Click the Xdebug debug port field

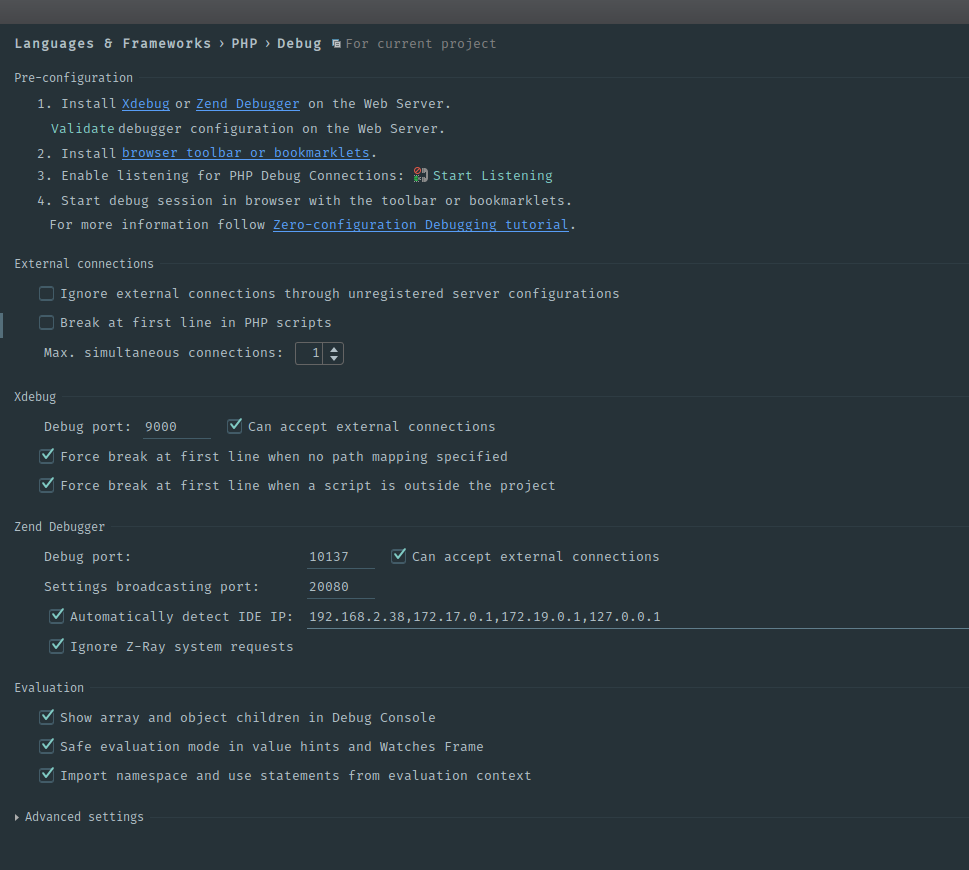coord(176,427)
